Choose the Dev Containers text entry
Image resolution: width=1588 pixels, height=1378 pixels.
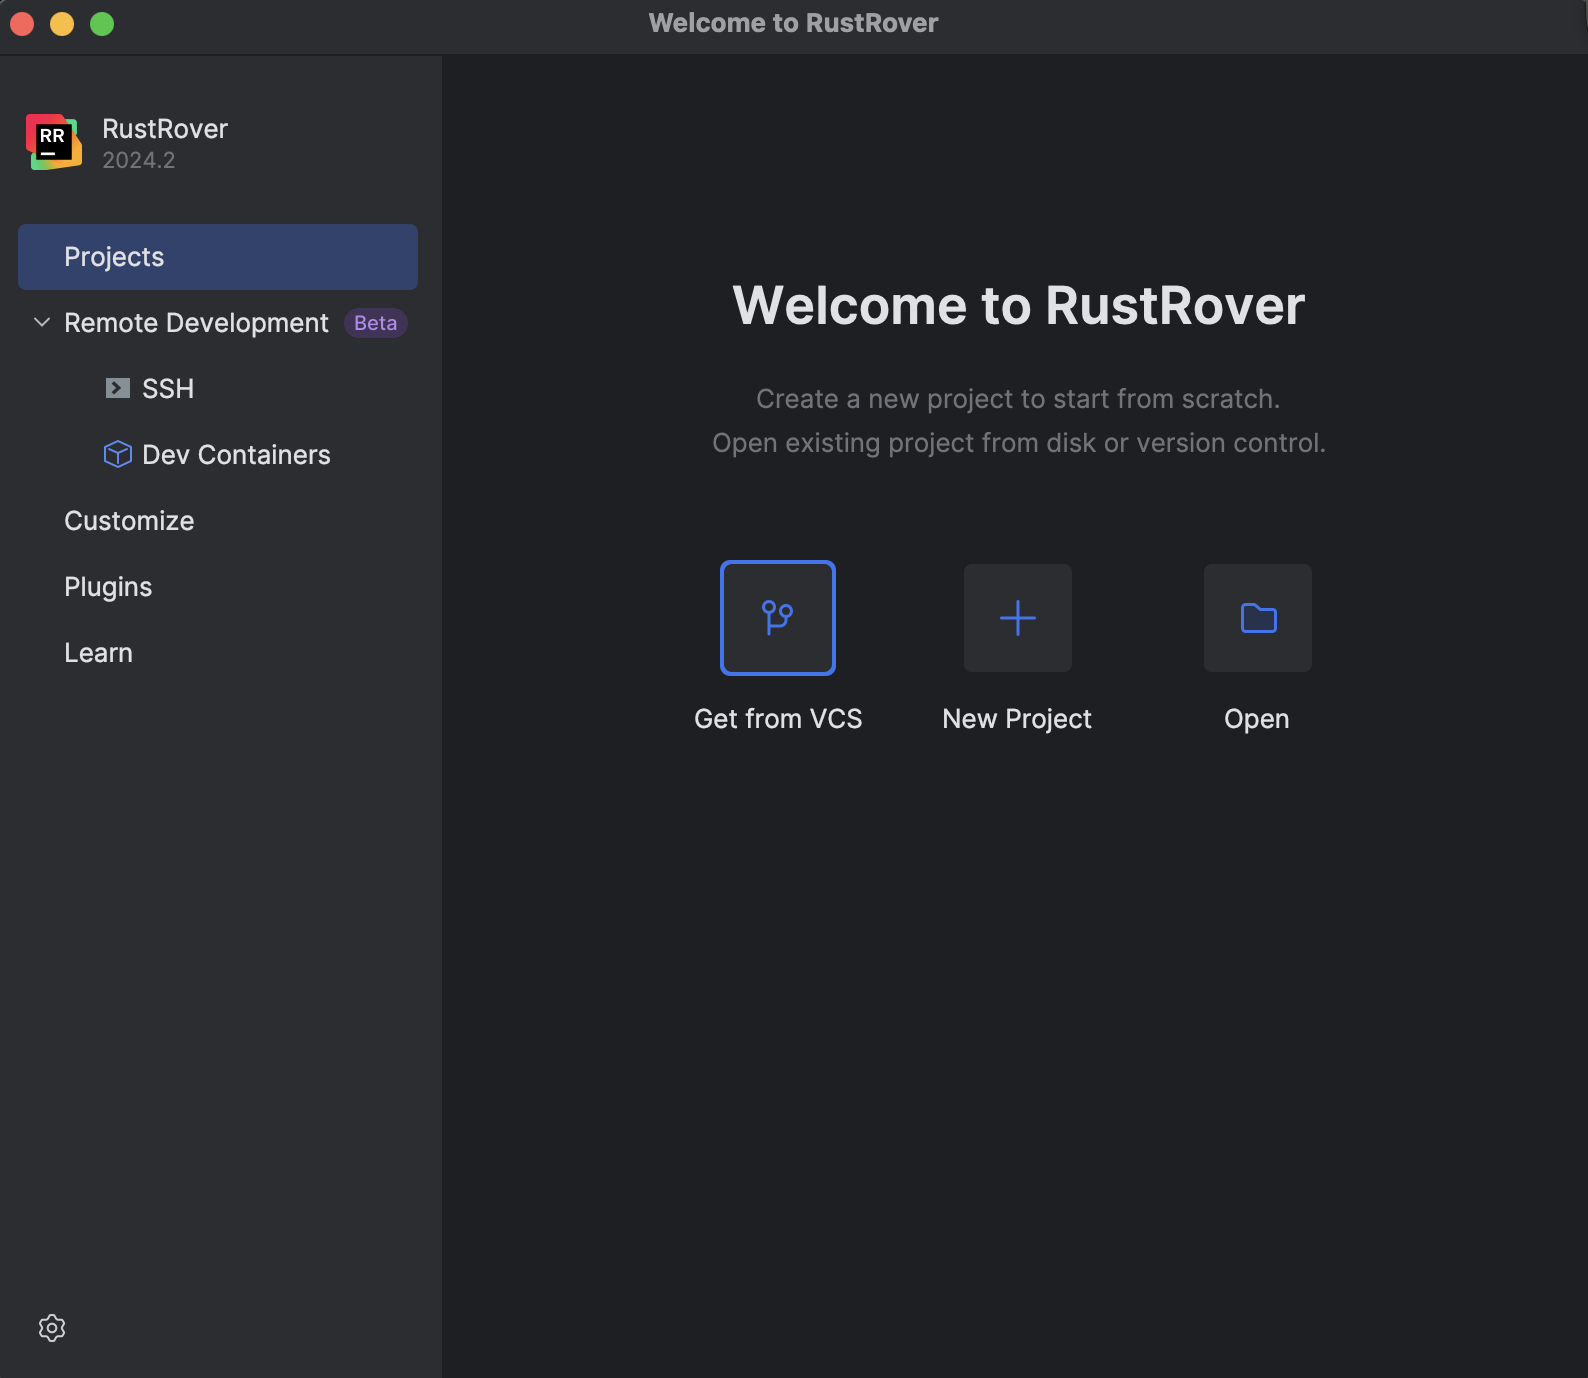point(236,455)
